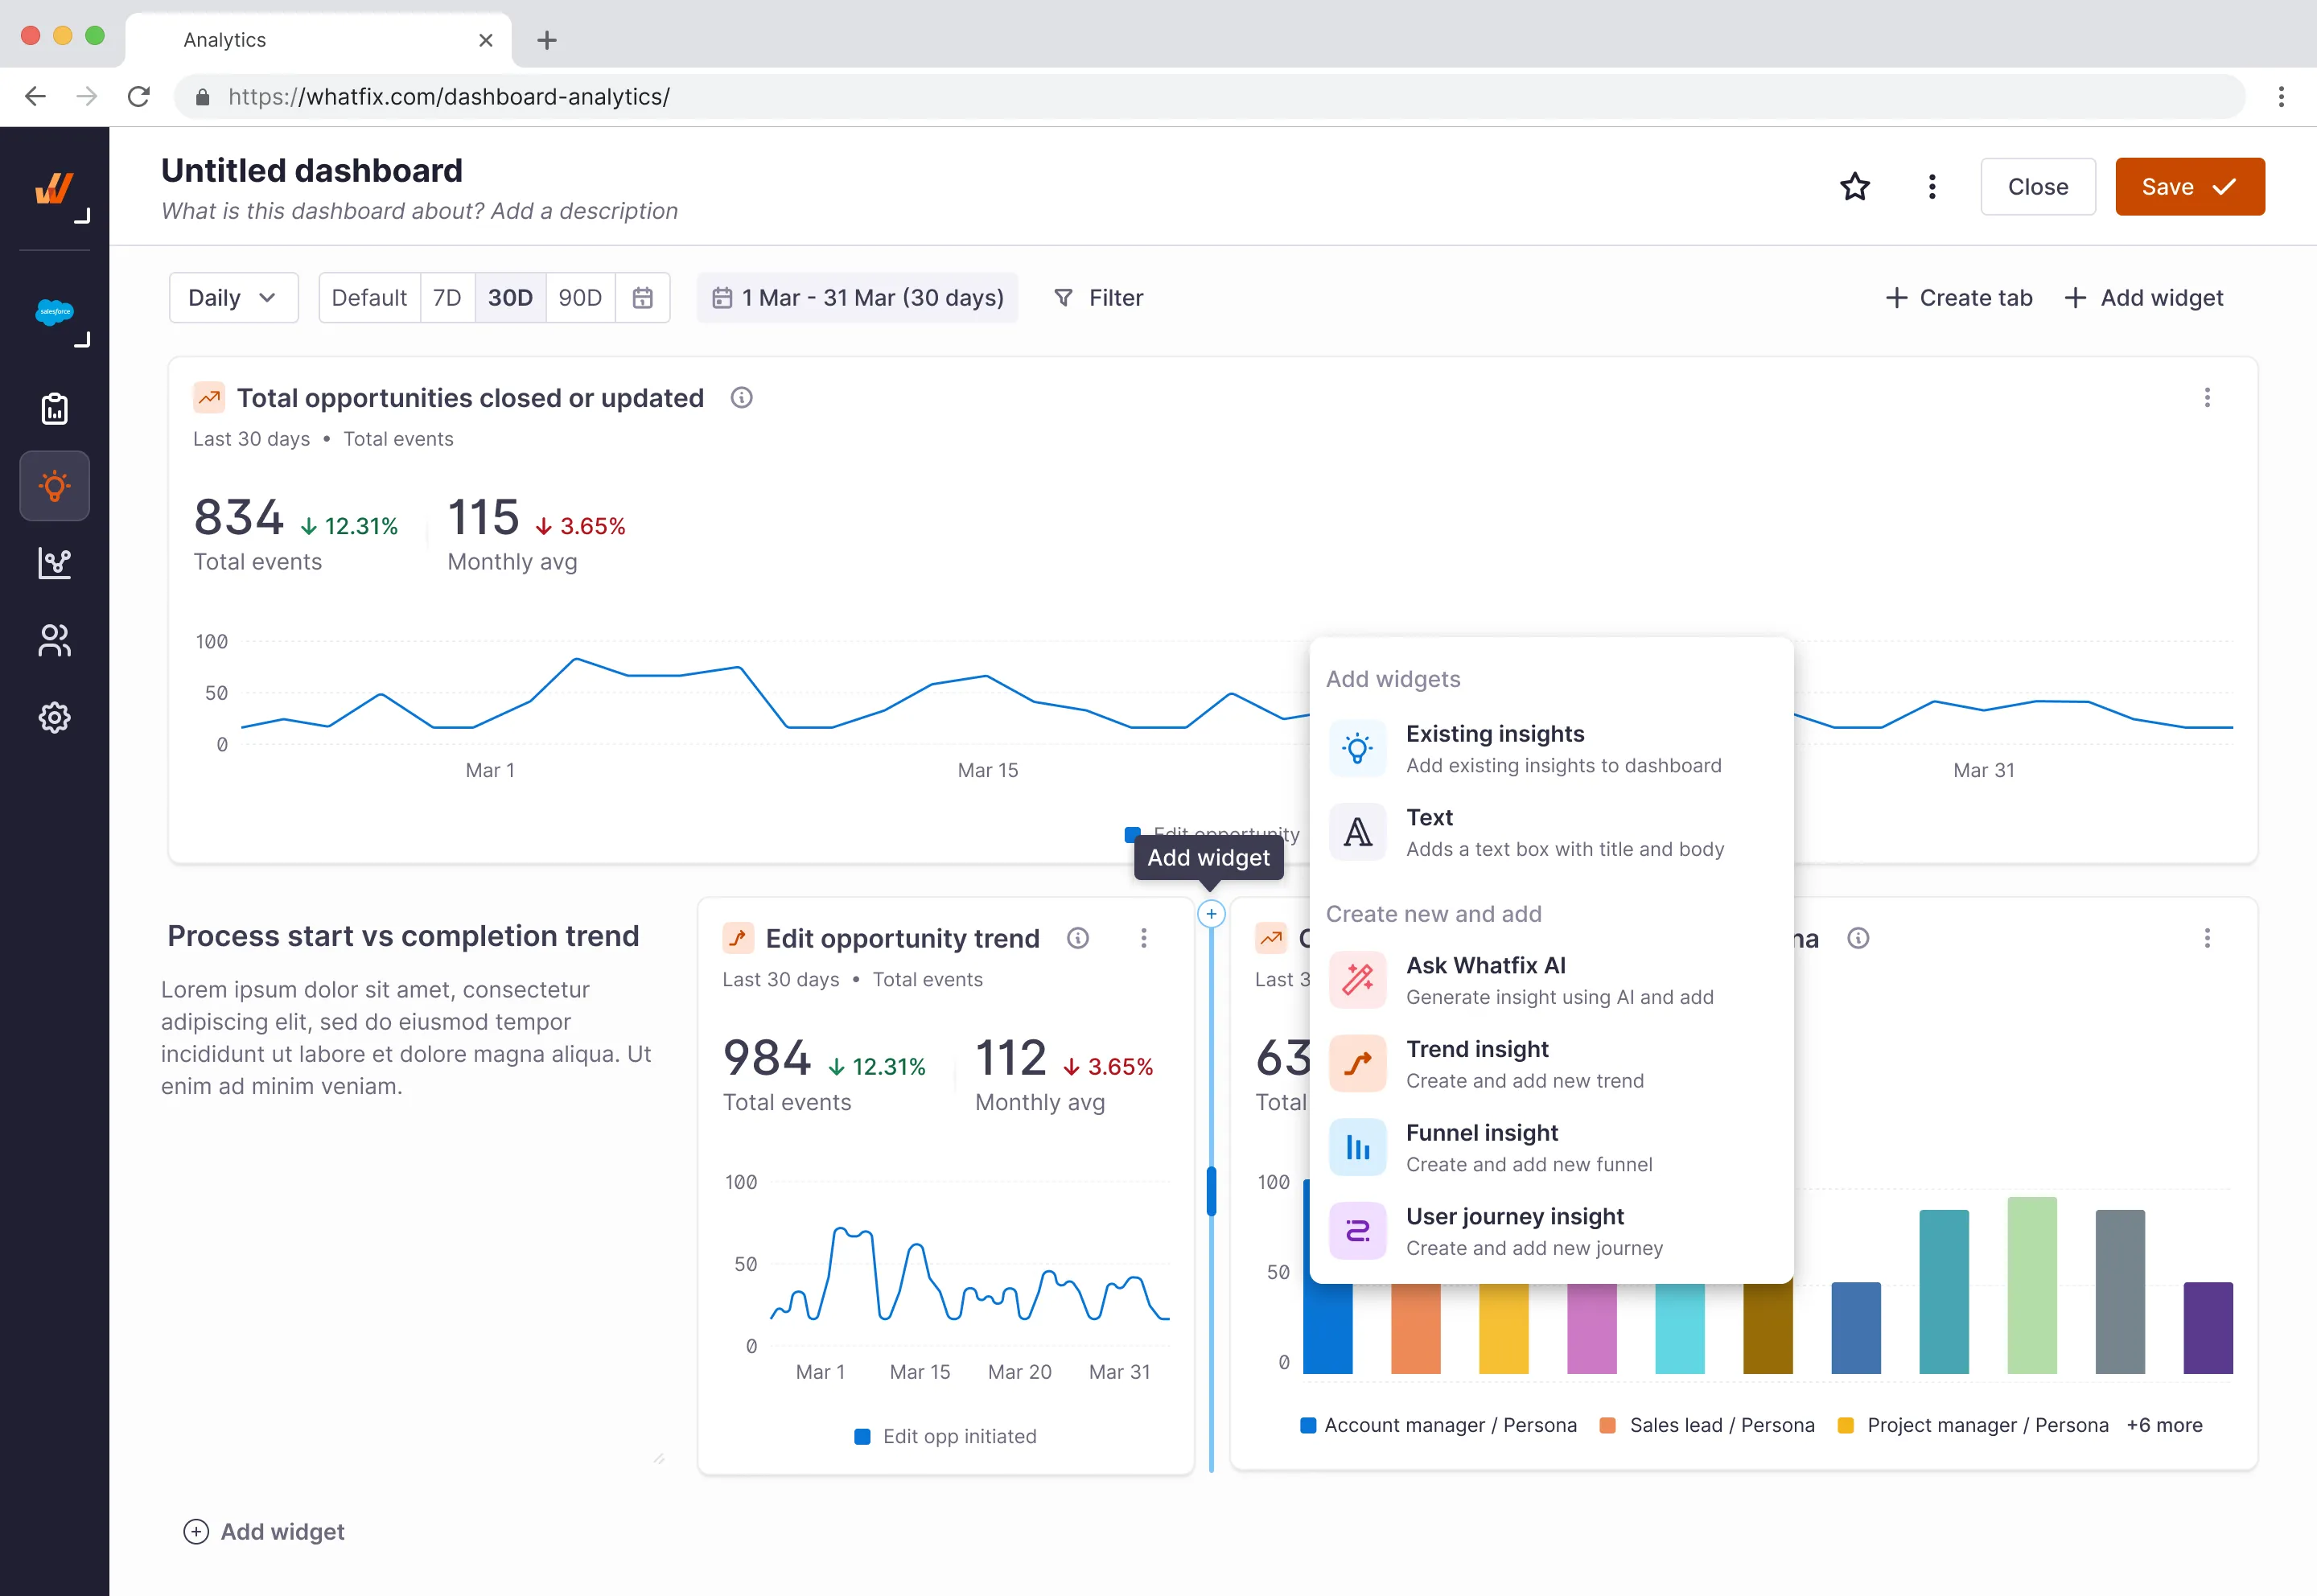The width and height of the screenshot is (2317, 1596).
Task: Save the dashboard
Action: (2189, 187)
